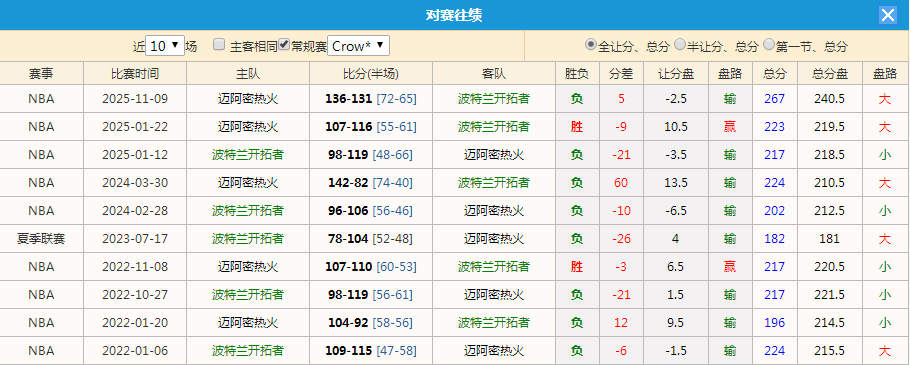Click the 总分 column header

click(x=775, y=74)
